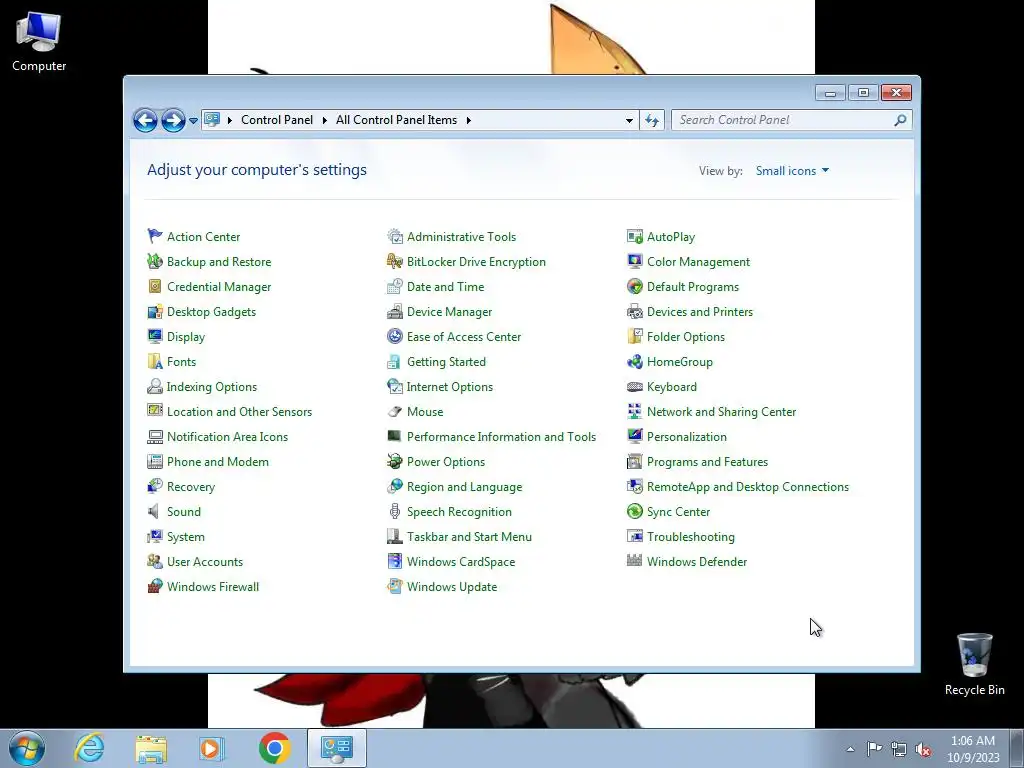
Task: Click the Backup and Restore icon
Action: click(155, 261)
